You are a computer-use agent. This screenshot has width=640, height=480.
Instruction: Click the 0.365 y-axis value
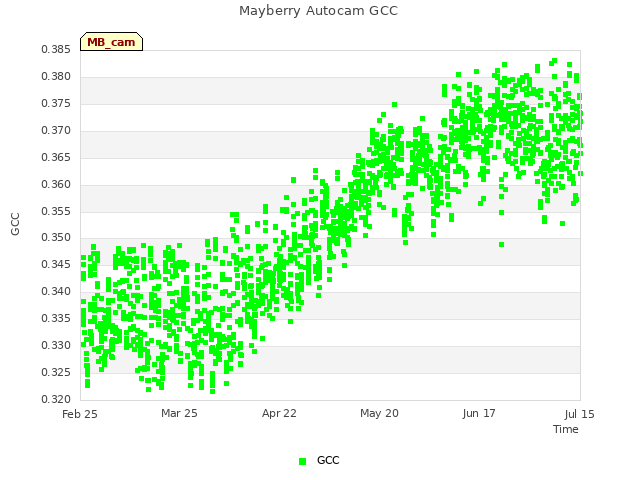(x=56, y=158)
